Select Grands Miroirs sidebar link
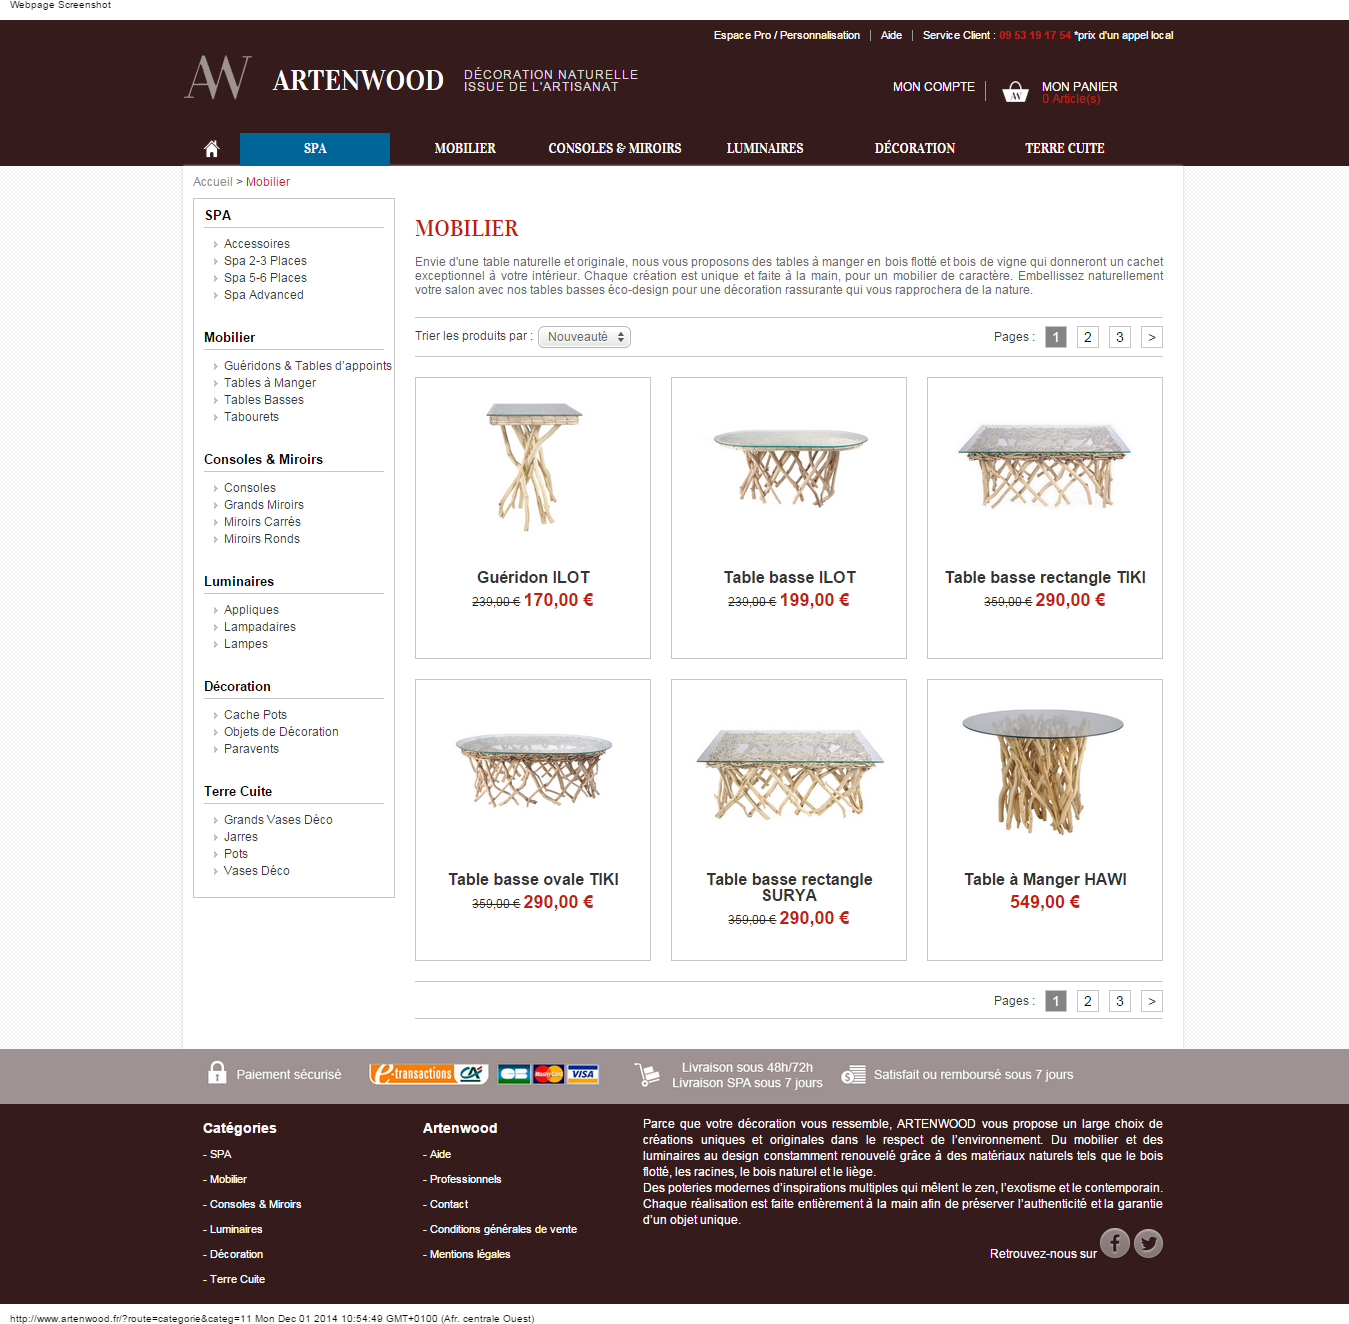 (264, 505)
